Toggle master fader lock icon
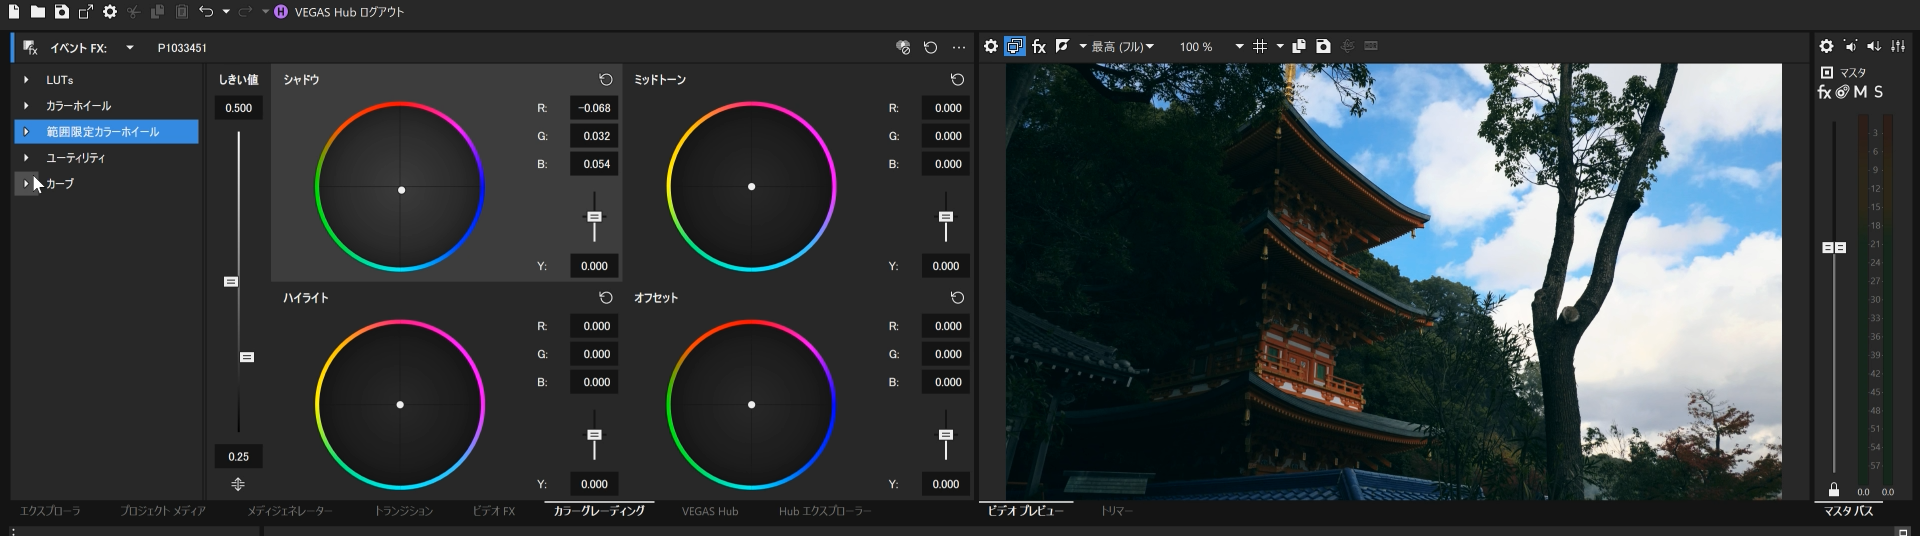1920x536 pixels. tap(1834, 490)
